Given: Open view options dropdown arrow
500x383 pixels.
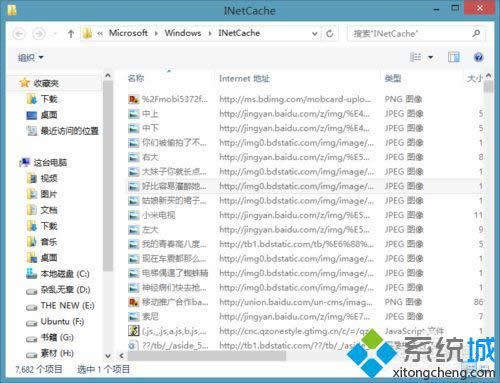Looking at the screenshot, I should click(x=430, y=57).
